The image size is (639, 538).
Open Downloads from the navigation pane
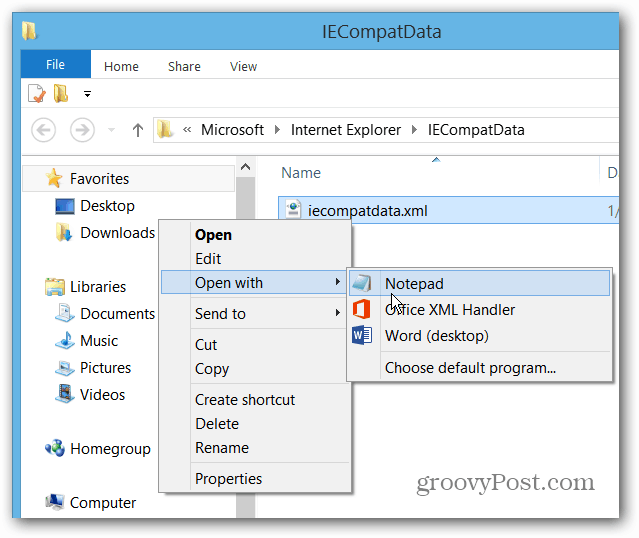117,233
